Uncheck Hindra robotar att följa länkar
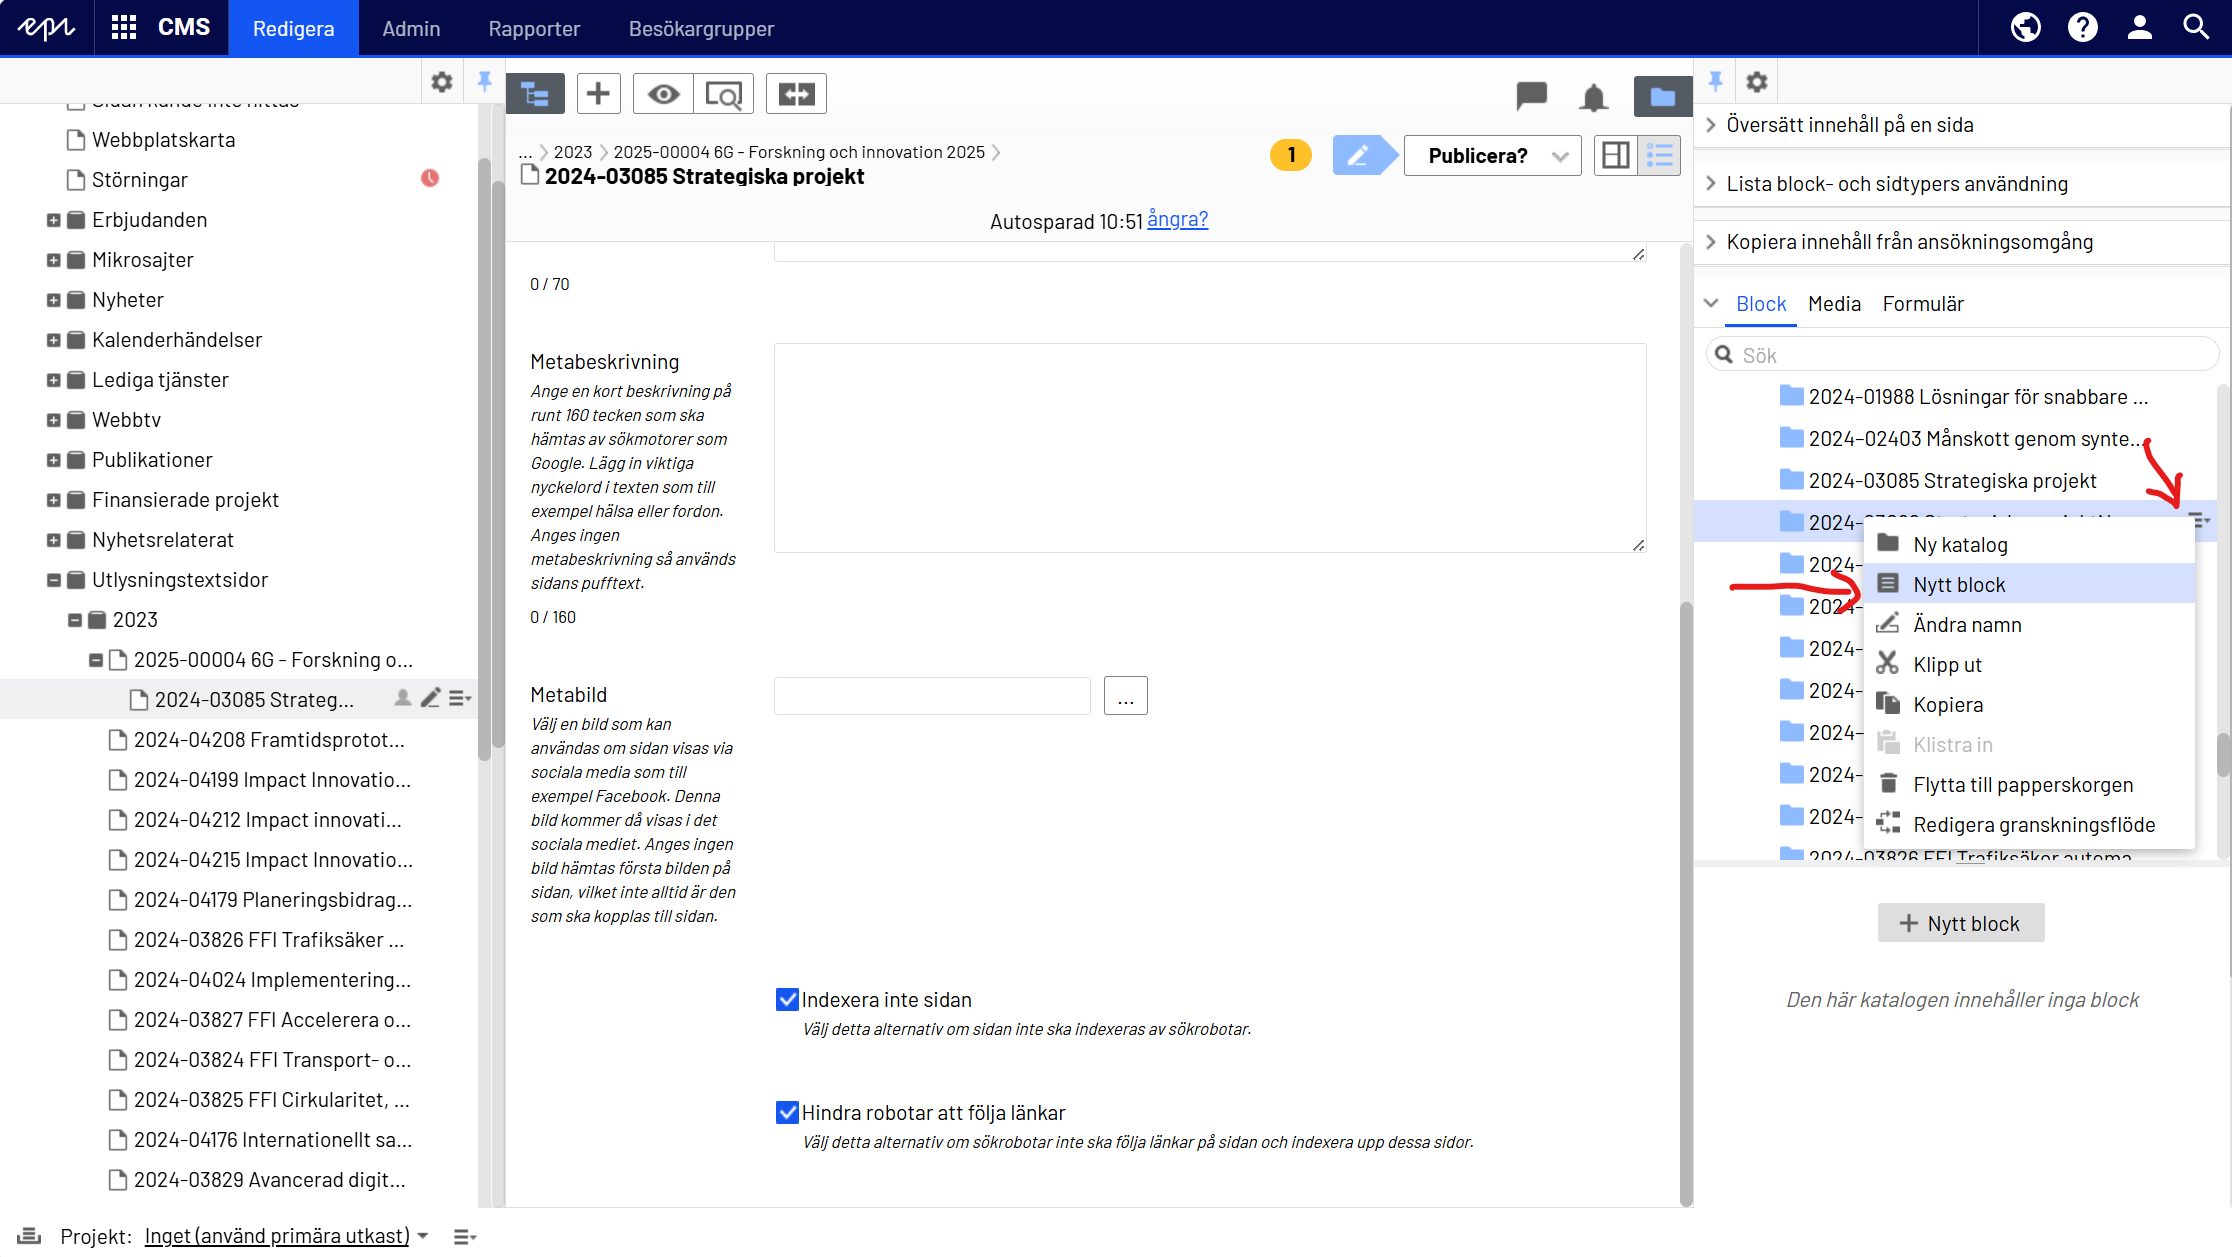Viewport: 2232px width, 1257px height. point(787,1113)
